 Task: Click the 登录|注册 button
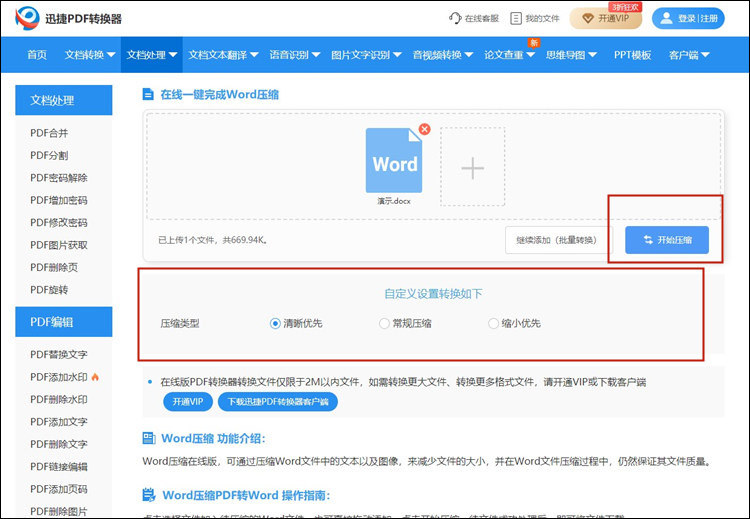(x=688, y=18)
